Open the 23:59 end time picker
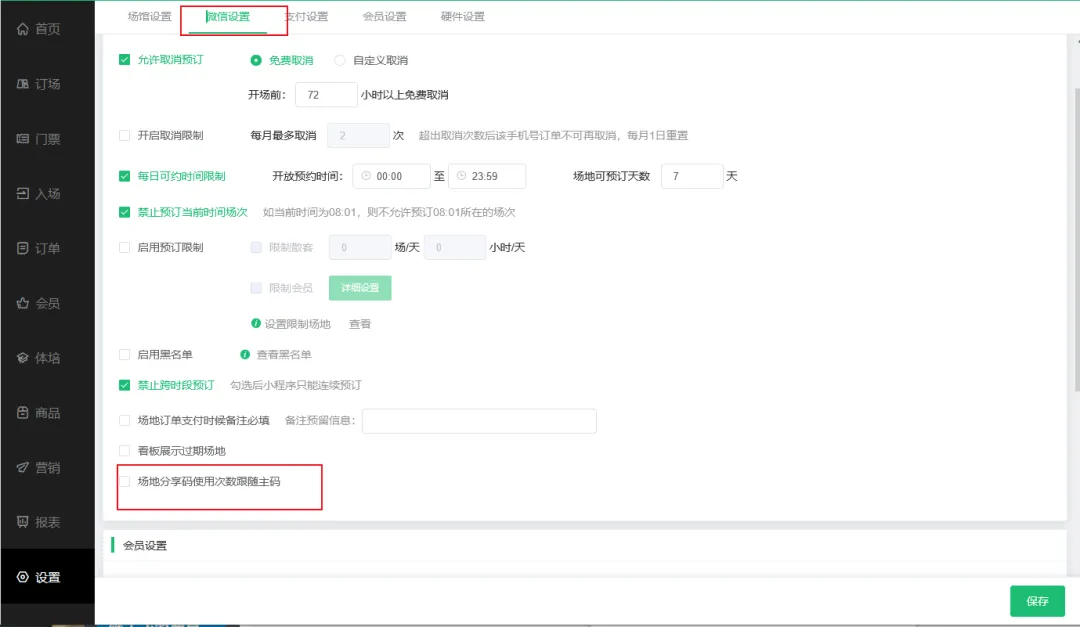This screenshot has width=1080, height=627. tap(488, 176)
